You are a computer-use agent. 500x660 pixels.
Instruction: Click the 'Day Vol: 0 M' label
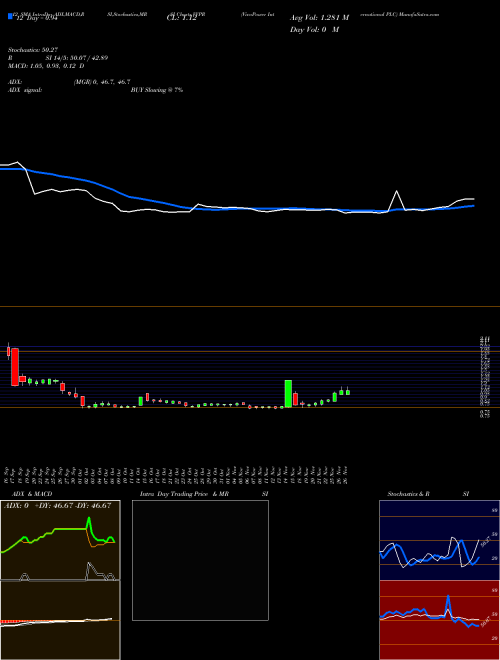[x=314, y=29]
